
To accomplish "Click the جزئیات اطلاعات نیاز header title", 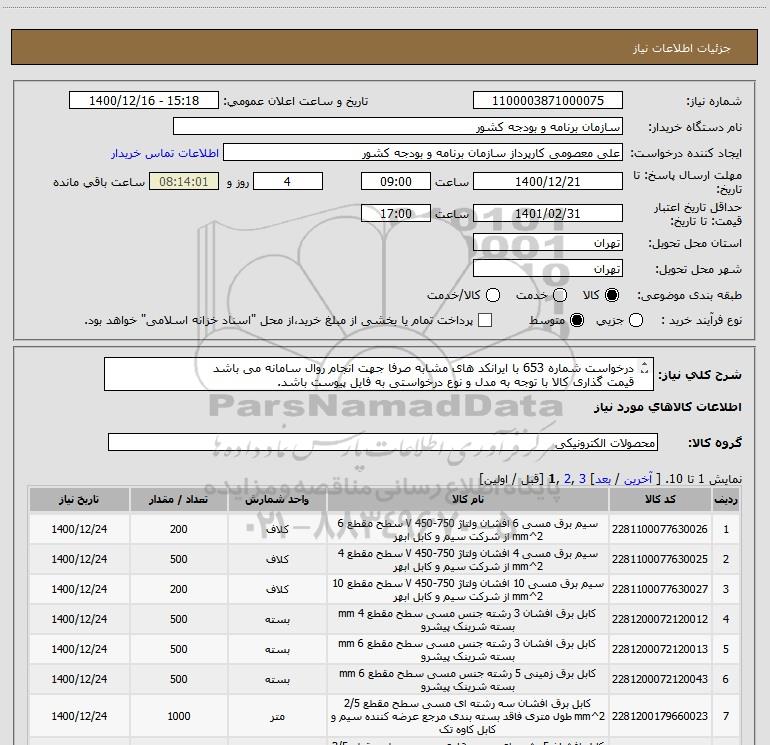I will click(x=682, y=48).
